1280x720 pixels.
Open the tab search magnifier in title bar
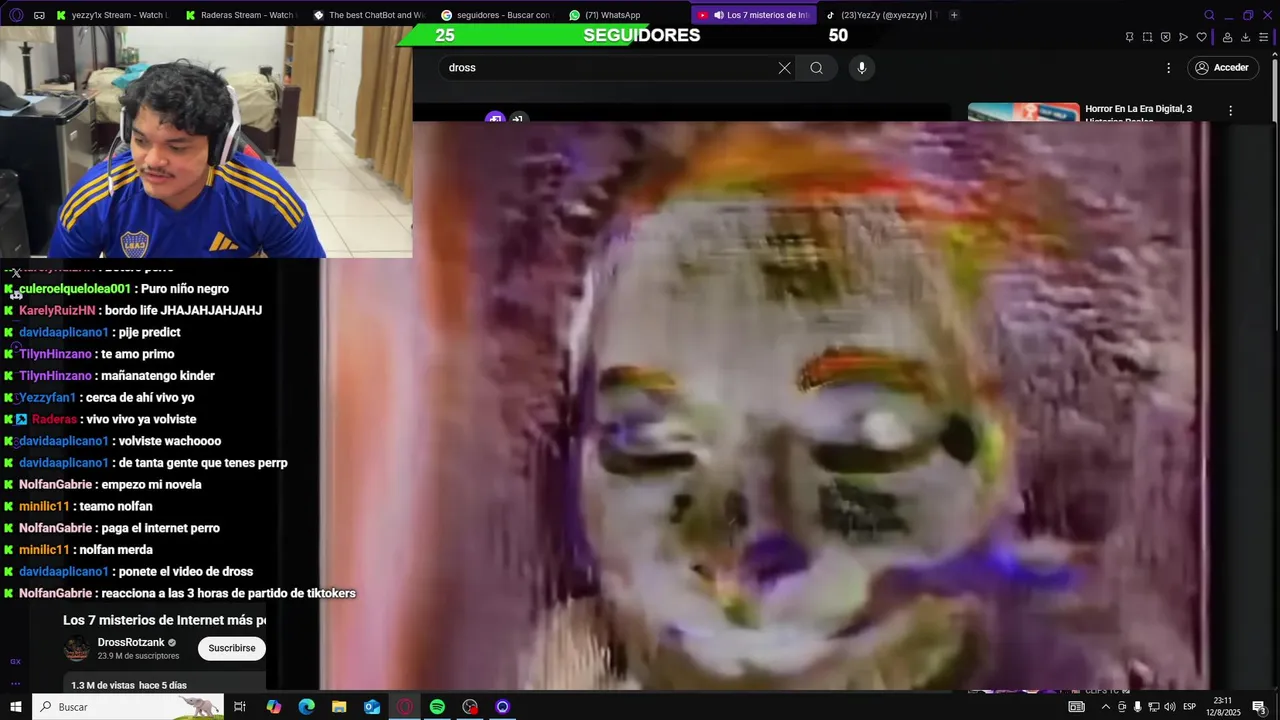point(1209,15)
